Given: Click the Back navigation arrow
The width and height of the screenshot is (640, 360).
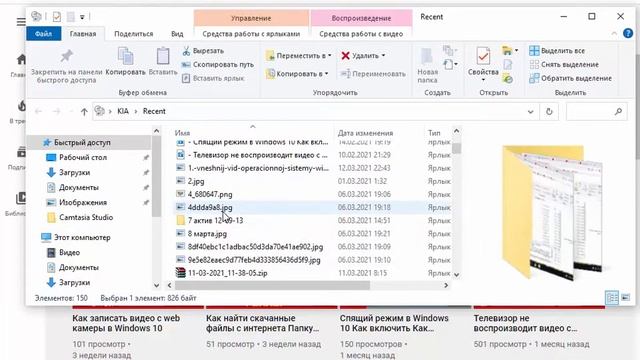Looking at the screenshot, I should coord(39,111).
